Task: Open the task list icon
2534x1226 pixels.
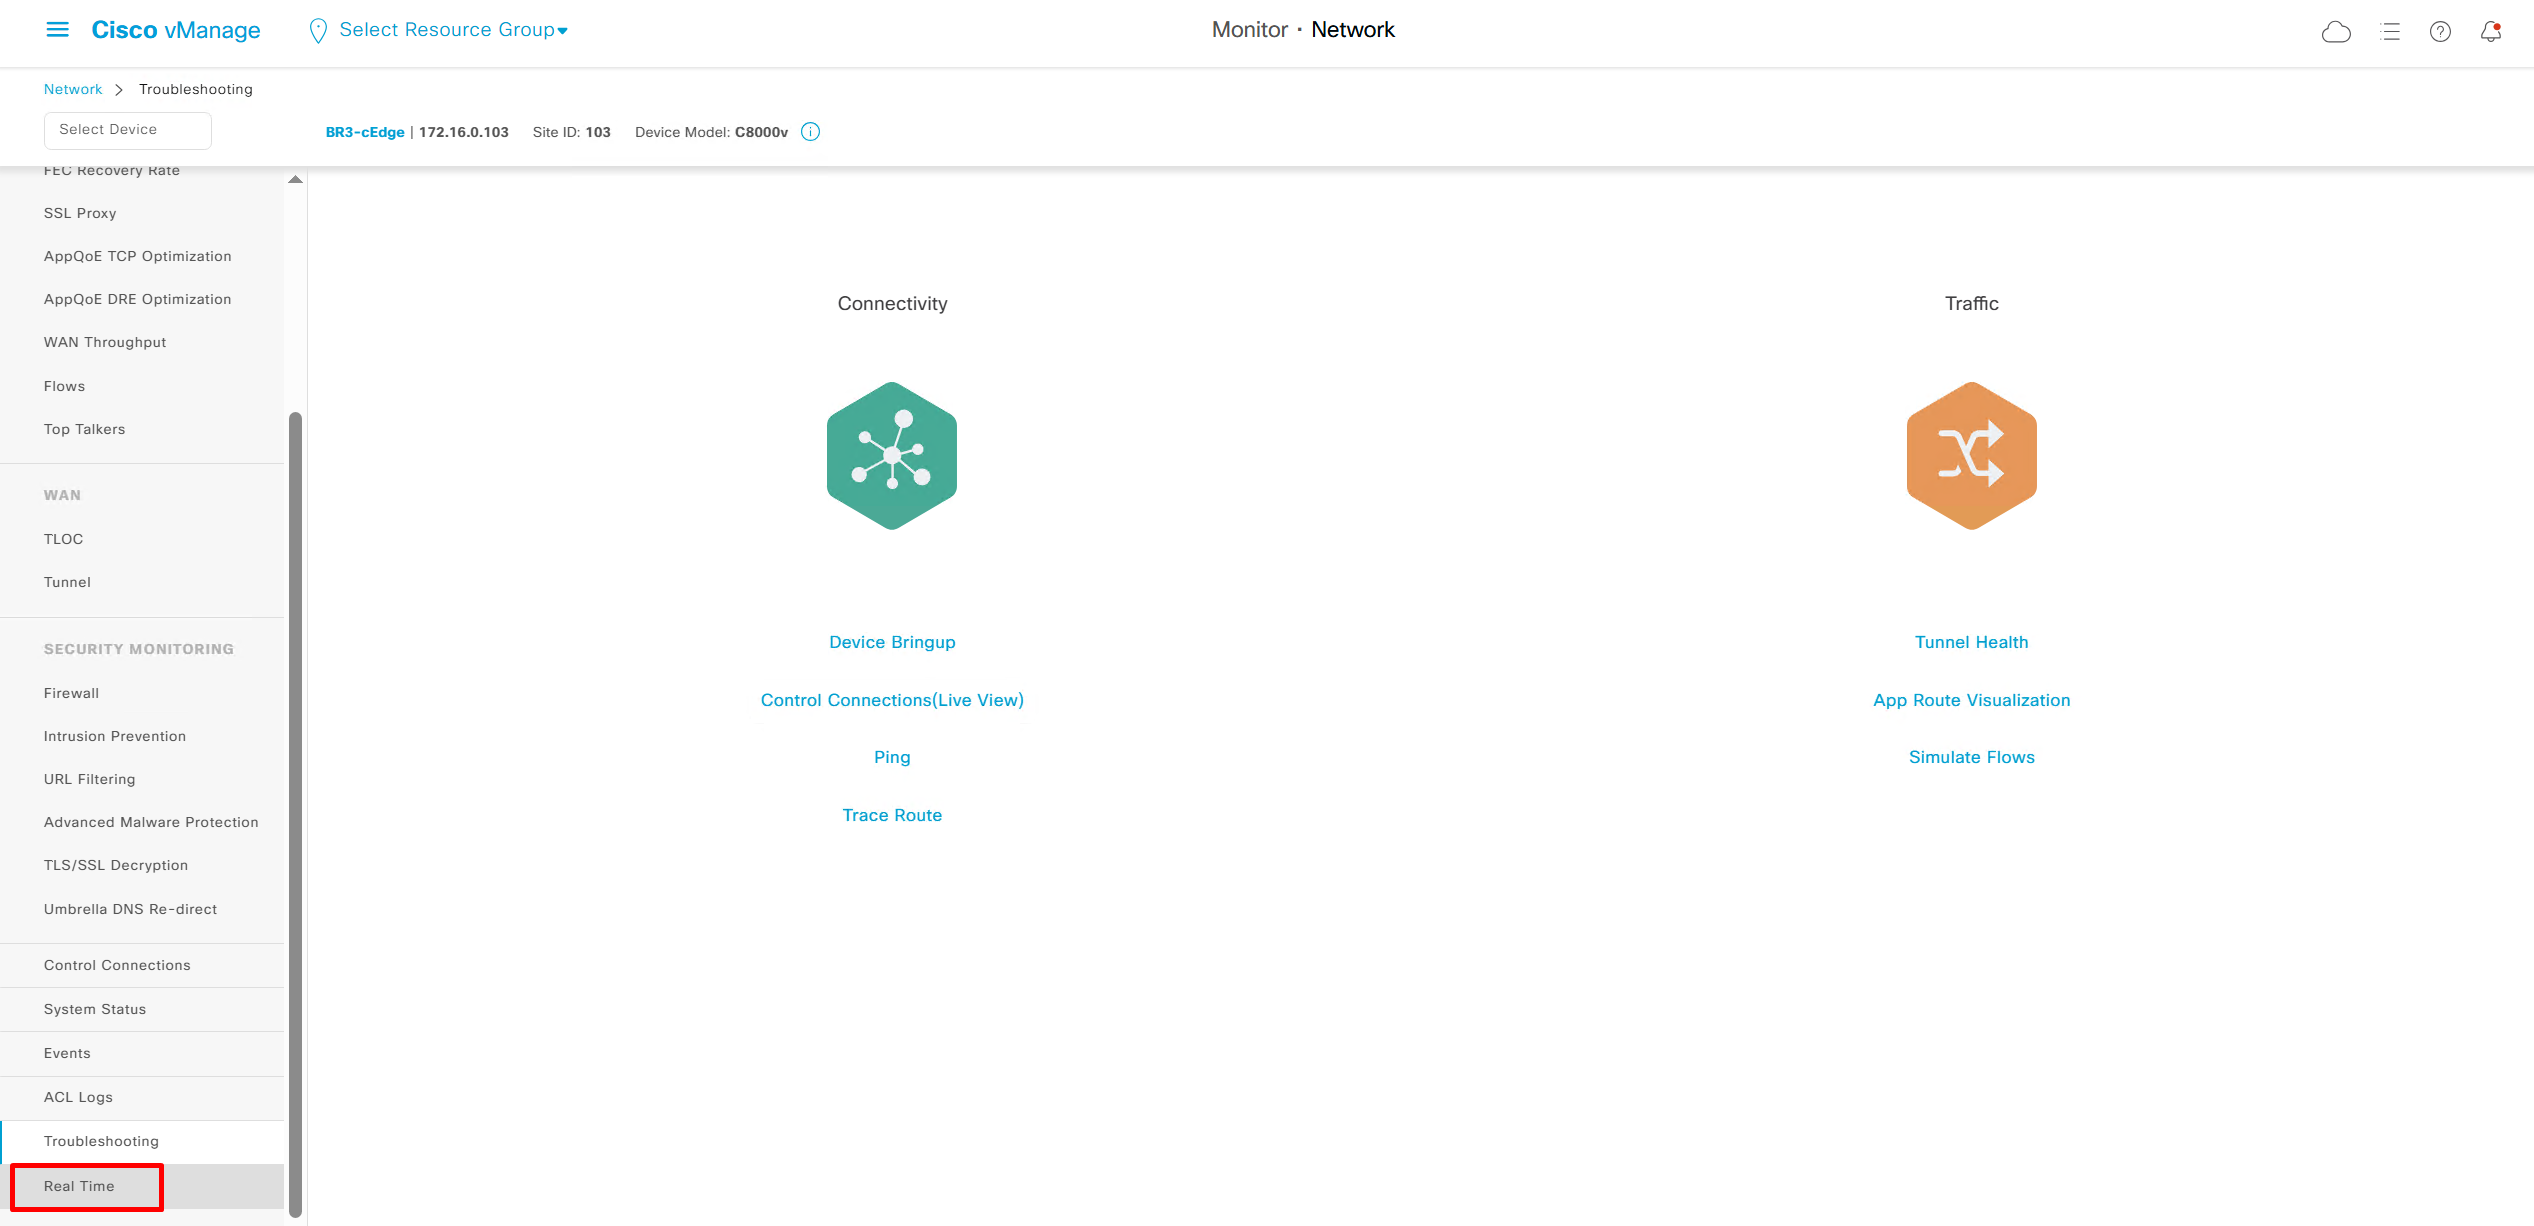Action: (x=2390, y=32)
